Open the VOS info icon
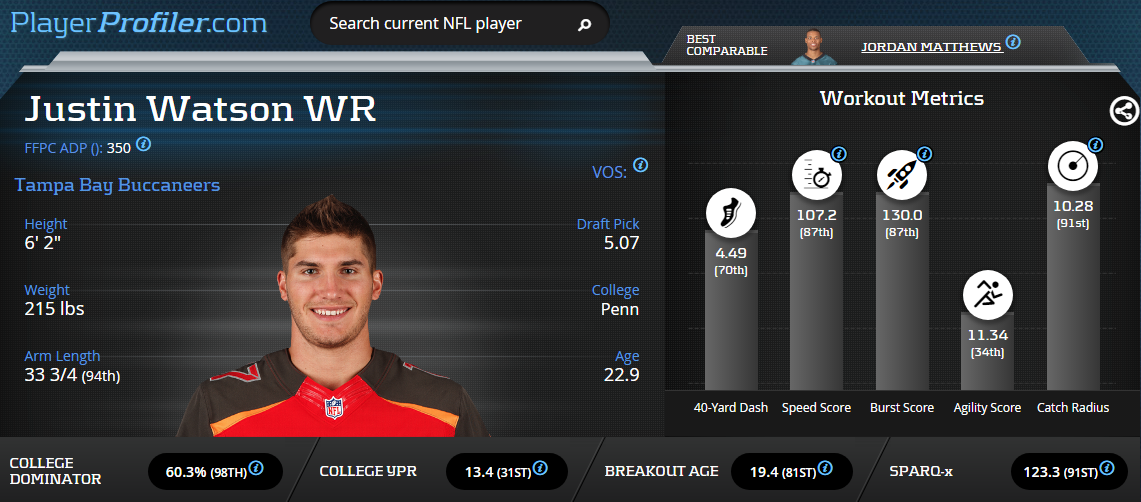1141x502 pixels. (640, 165)
